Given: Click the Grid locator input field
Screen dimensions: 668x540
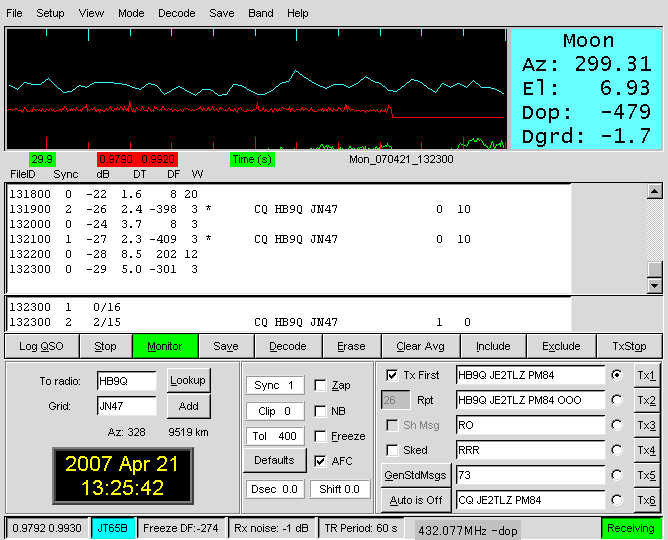Looking at the screenshot, I should [x=126, y=406].
